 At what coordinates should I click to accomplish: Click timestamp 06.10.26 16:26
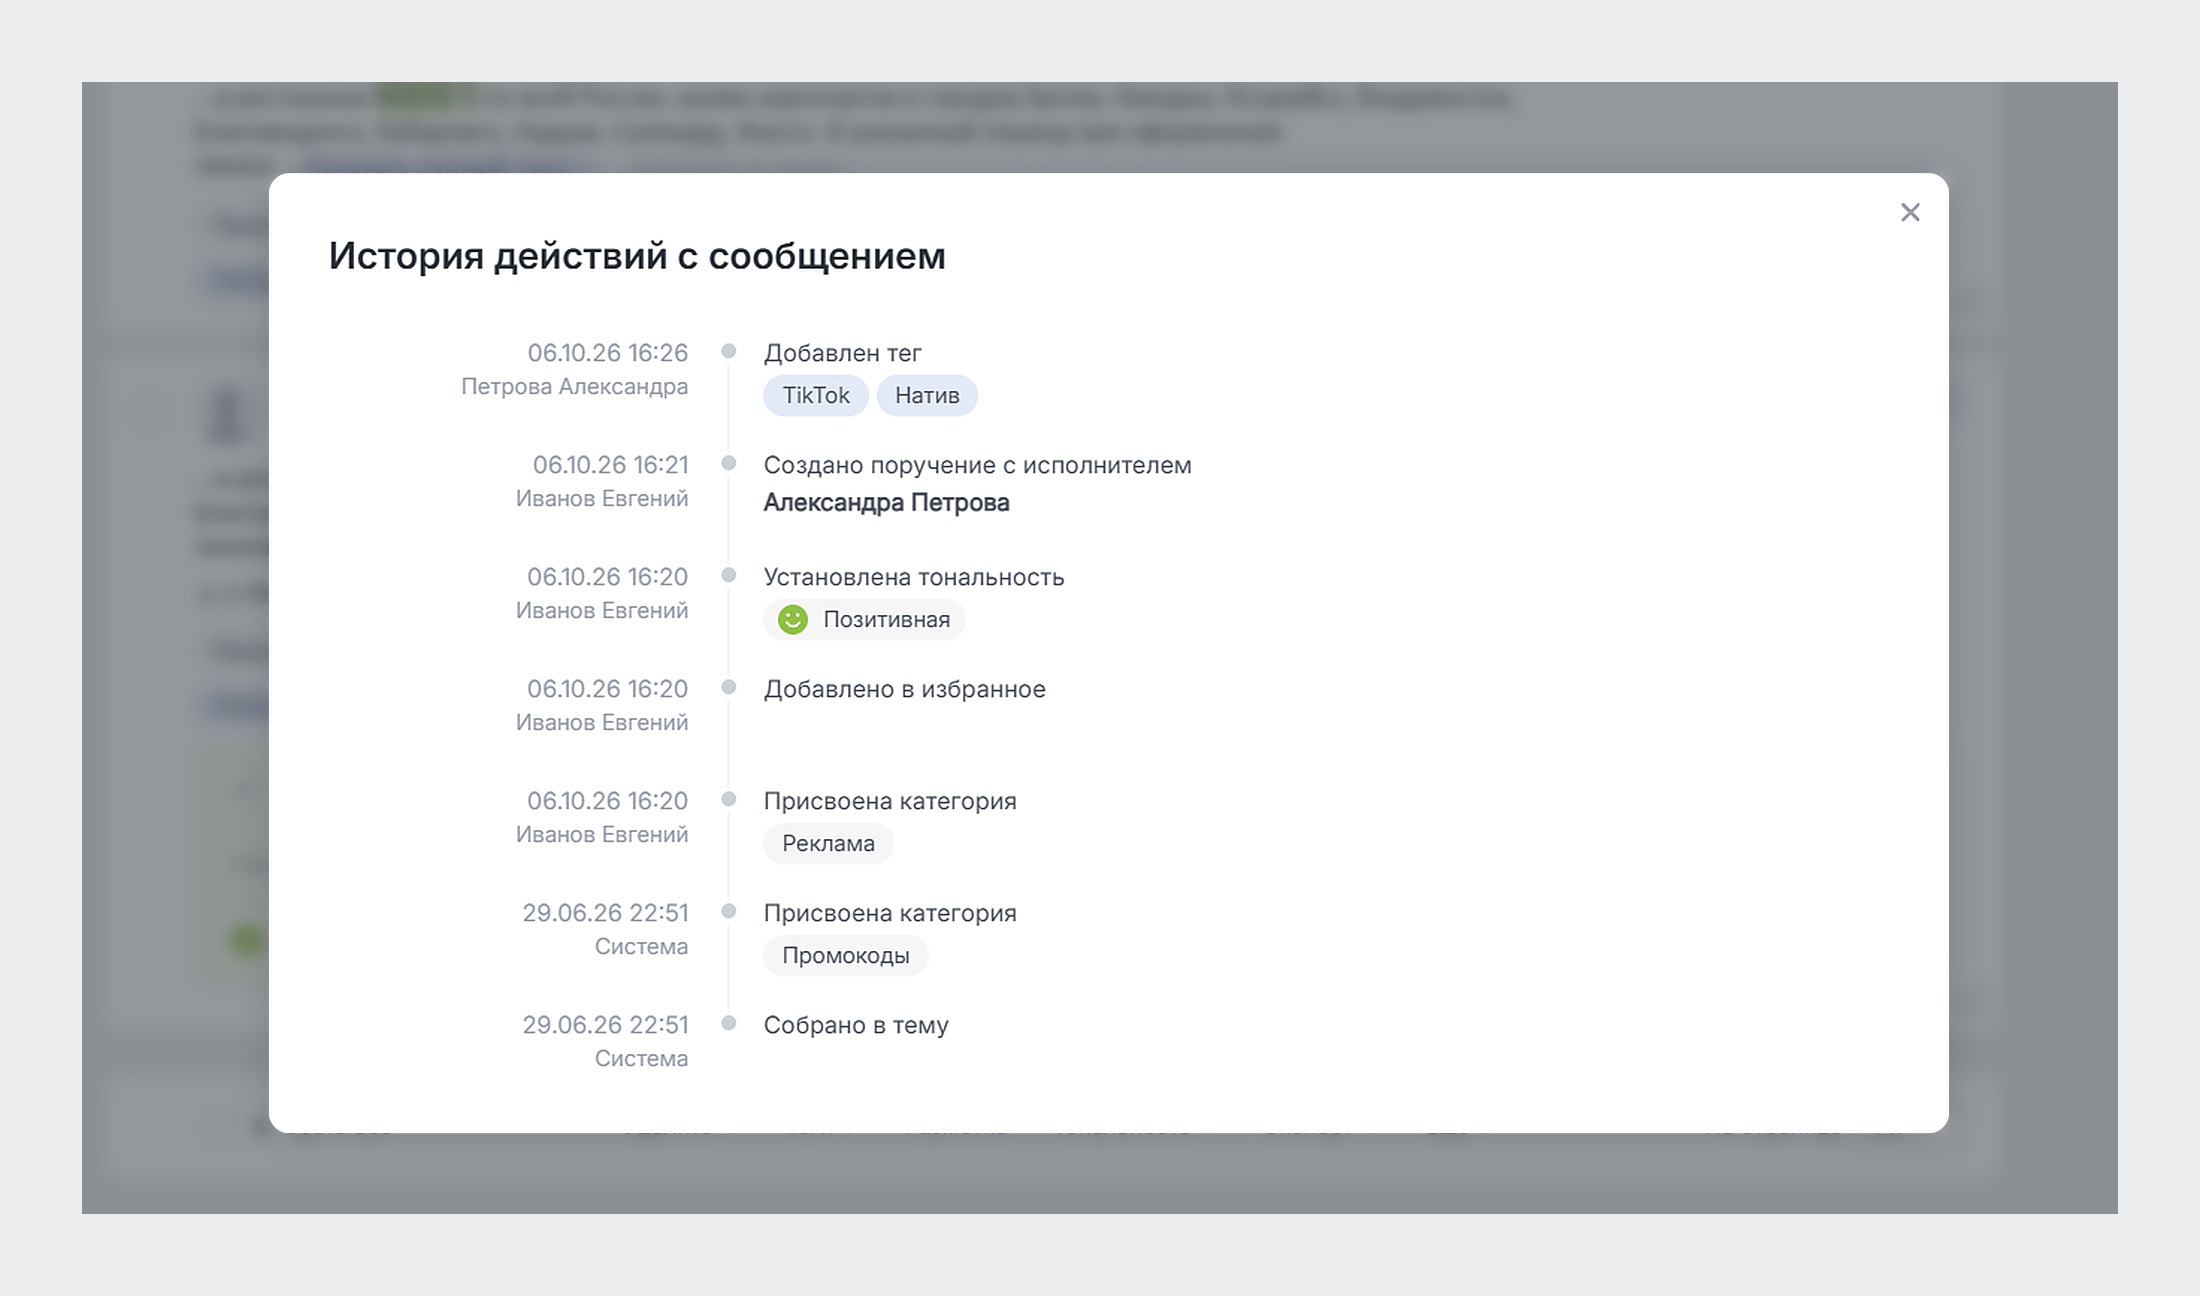(608, 353)
